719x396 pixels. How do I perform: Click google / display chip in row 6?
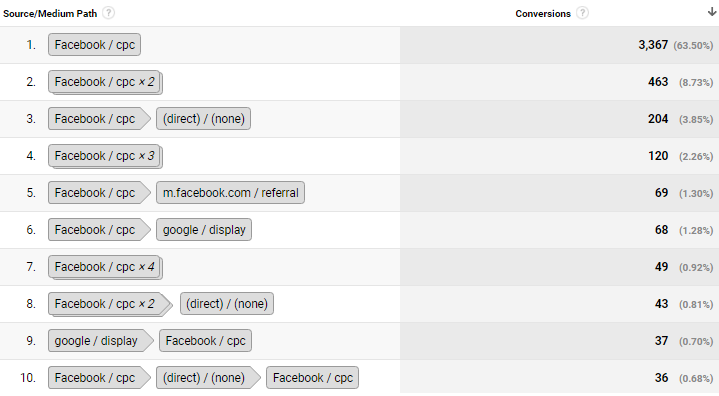pyautogui.click(x=204, y=230)
